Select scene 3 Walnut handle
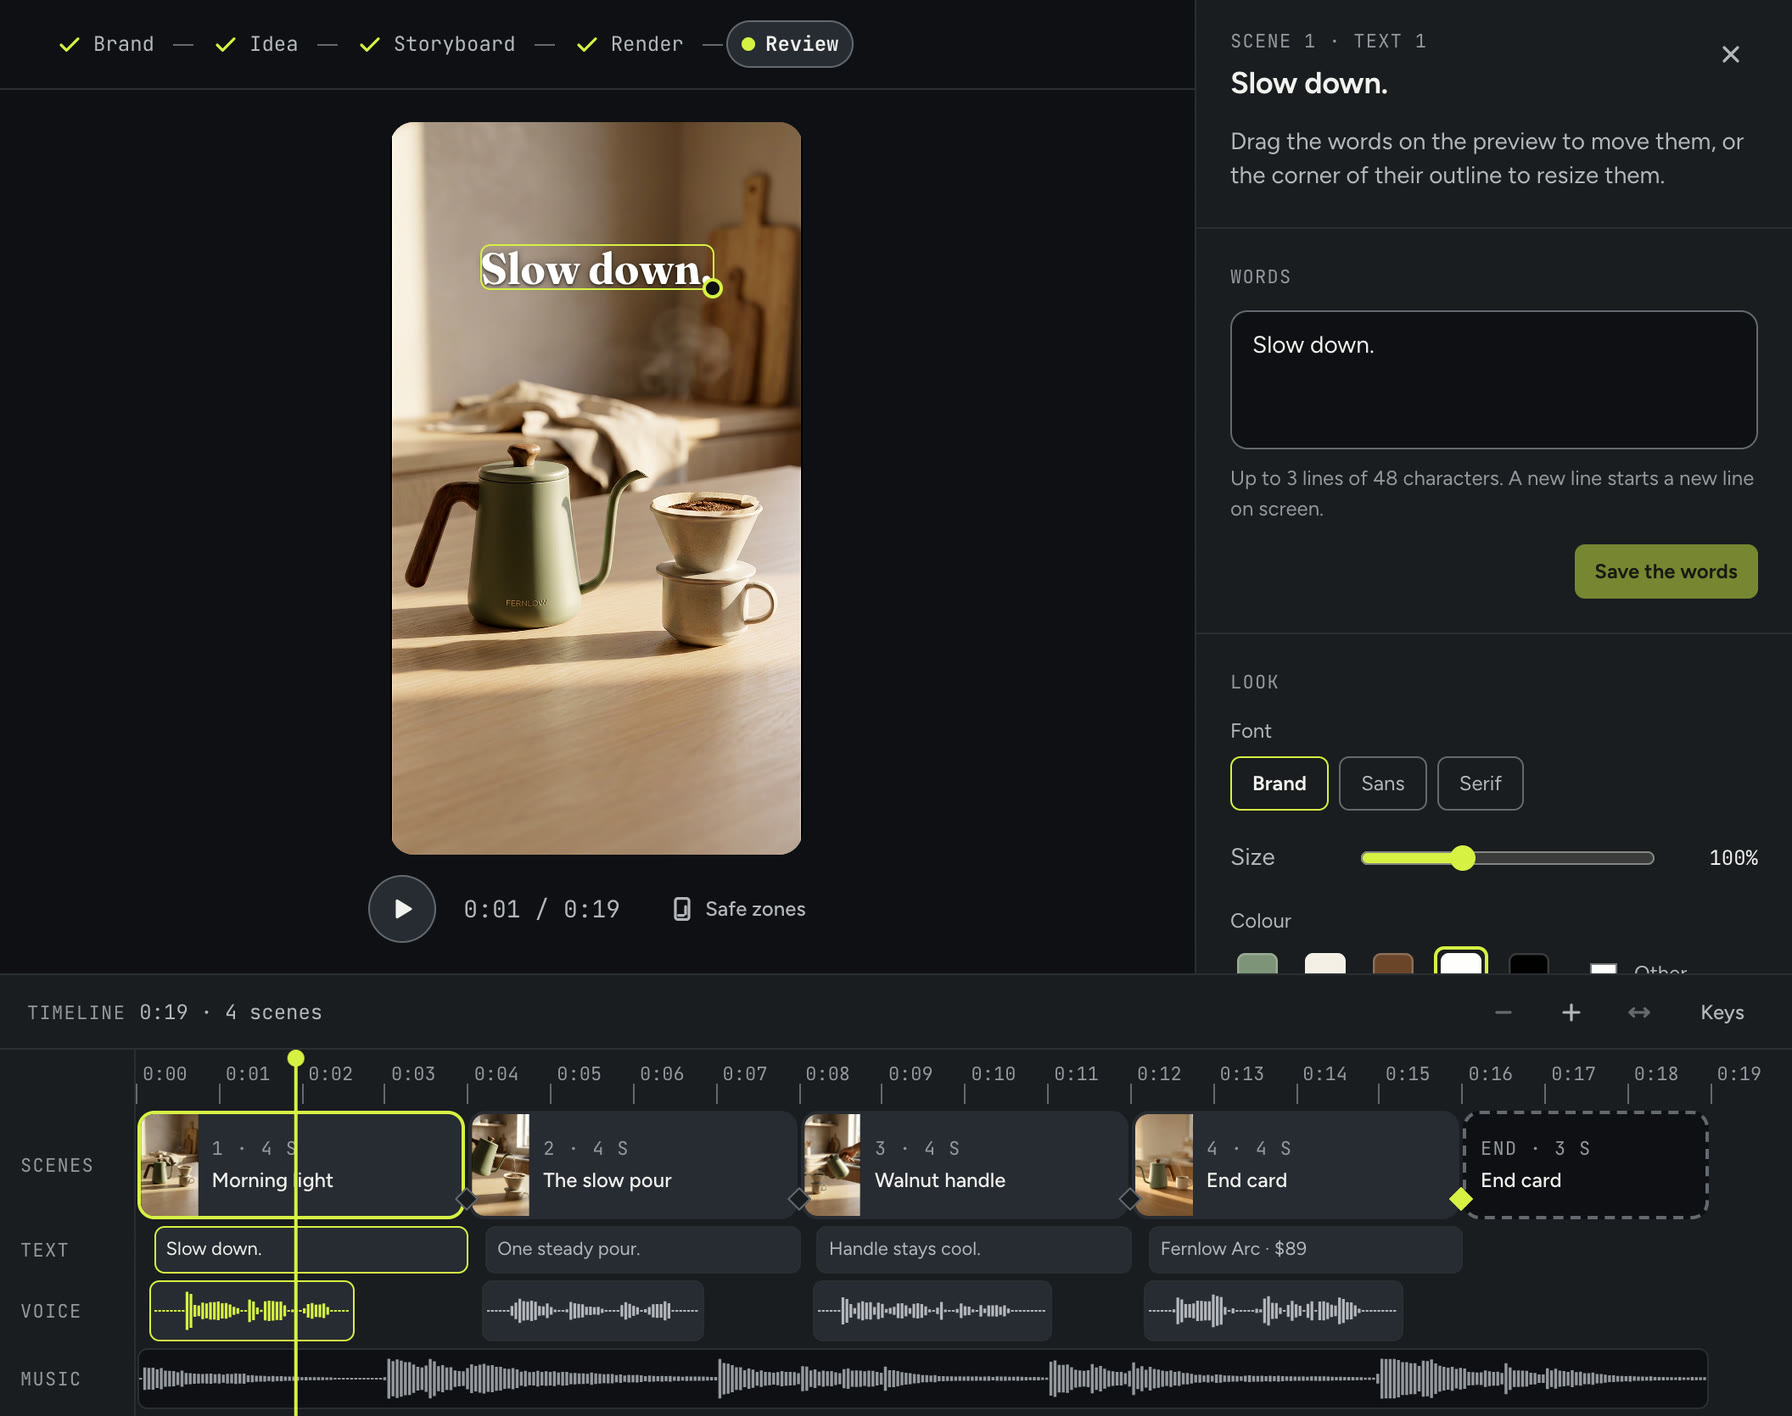The height and width of the screenshot is (1416, 1792). [965, 1164]
